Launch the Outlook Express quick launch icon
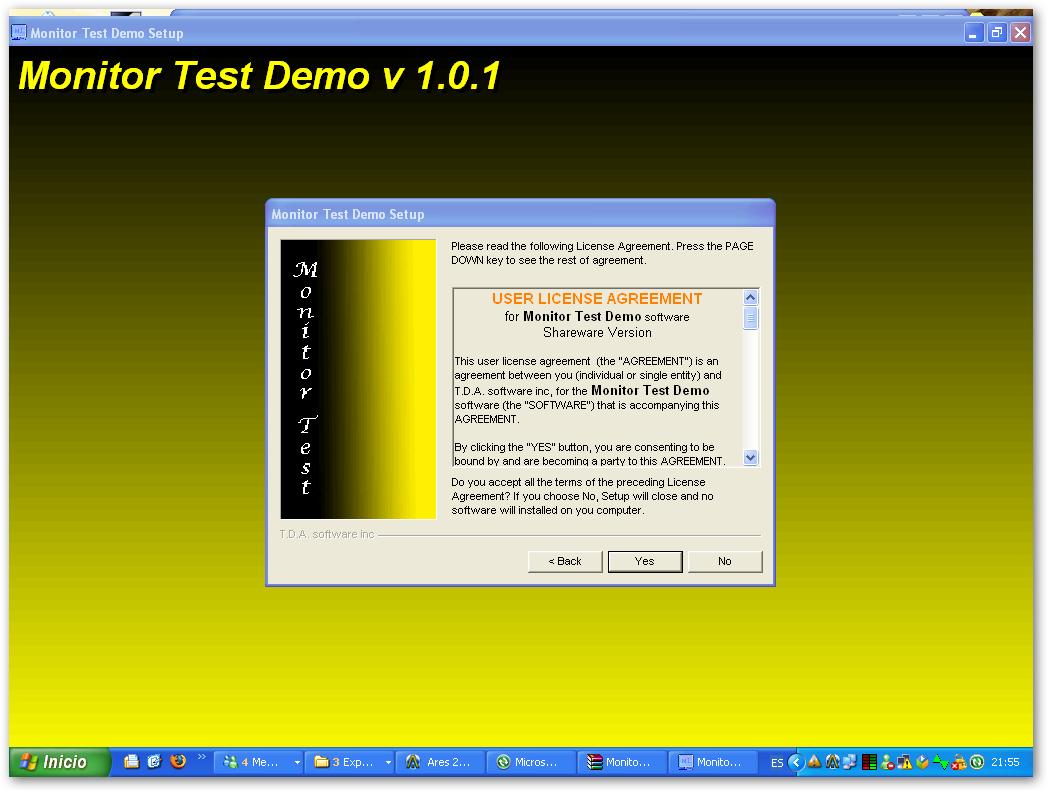The width and height of the screenshot is (1047, 791). 154,762
